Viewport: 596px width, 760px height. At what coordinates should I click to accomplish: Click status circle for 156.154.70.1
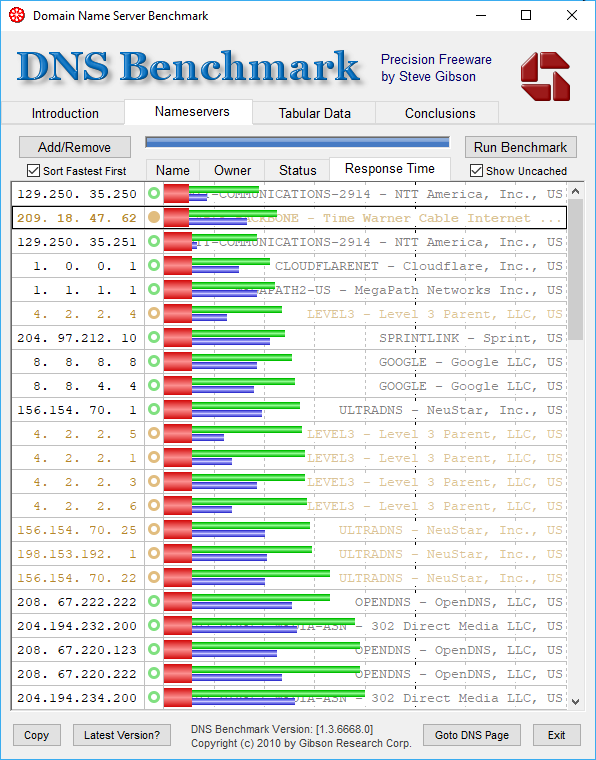click(x=154, y=410)
